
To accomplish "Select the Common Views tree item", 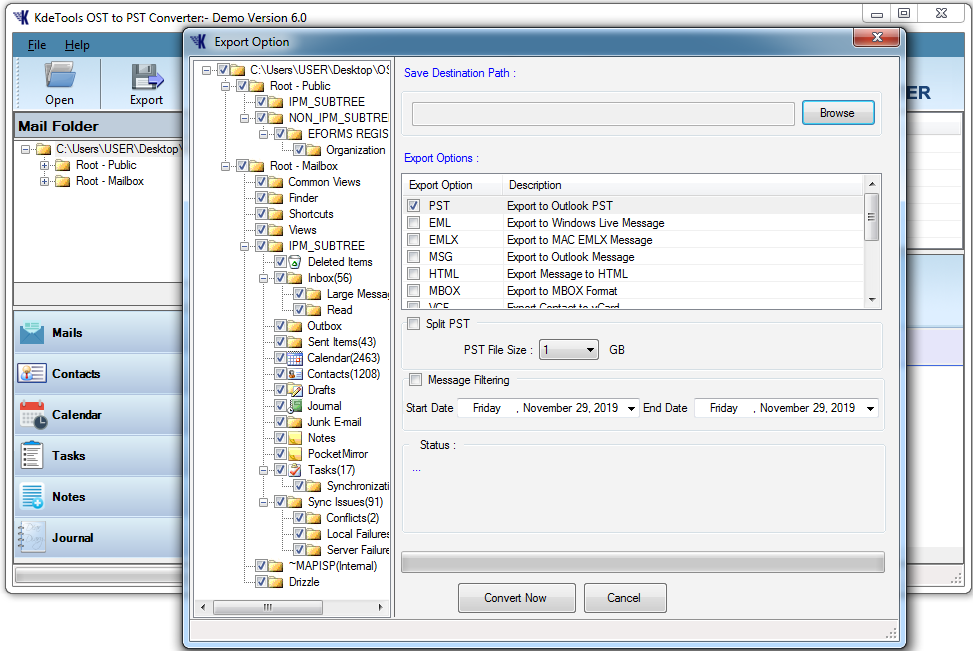I will (324, 182).
